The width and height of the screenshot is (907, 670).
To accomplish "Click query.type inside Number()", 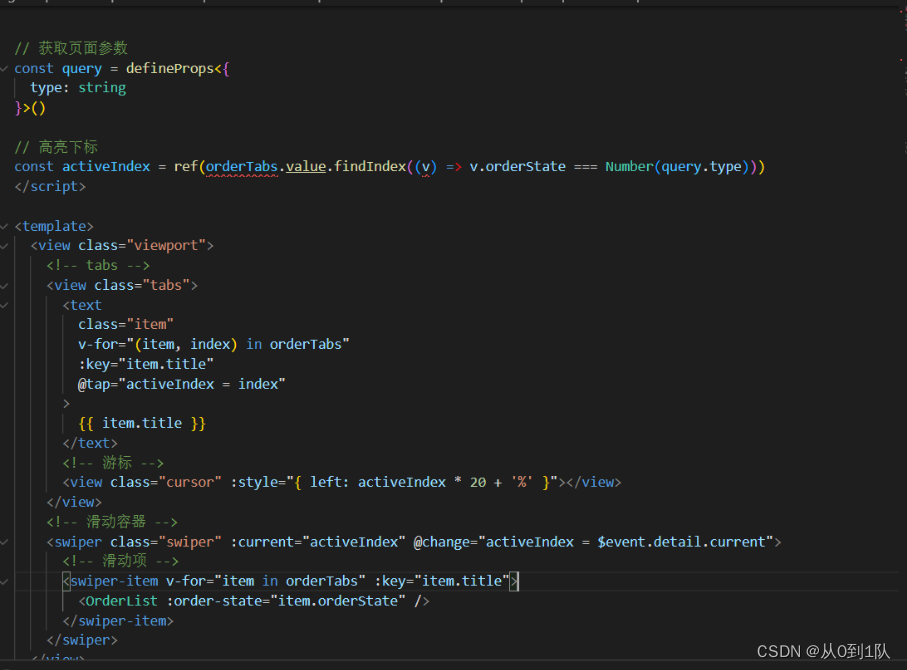I will pyautogui.click(x=702, y=167).
